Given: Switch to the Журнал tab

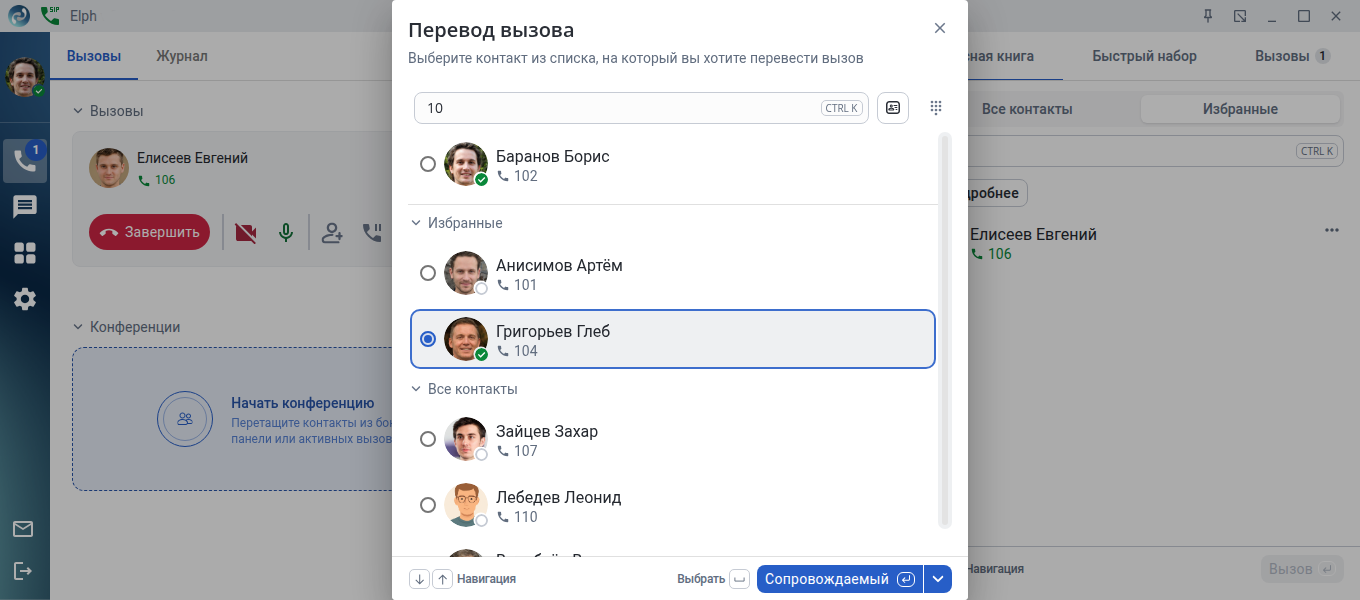Looking at the screenshot, I should pos(182,56).
